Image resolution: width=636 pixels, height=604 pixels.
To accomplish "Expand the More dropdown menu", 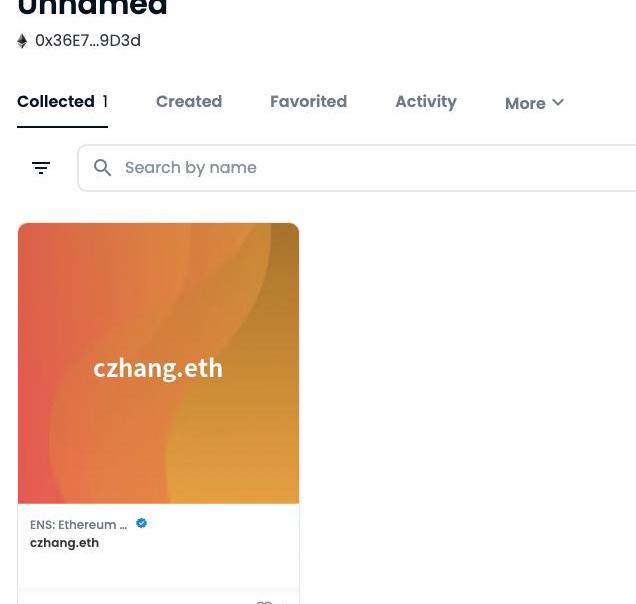I will click(535, 103).
